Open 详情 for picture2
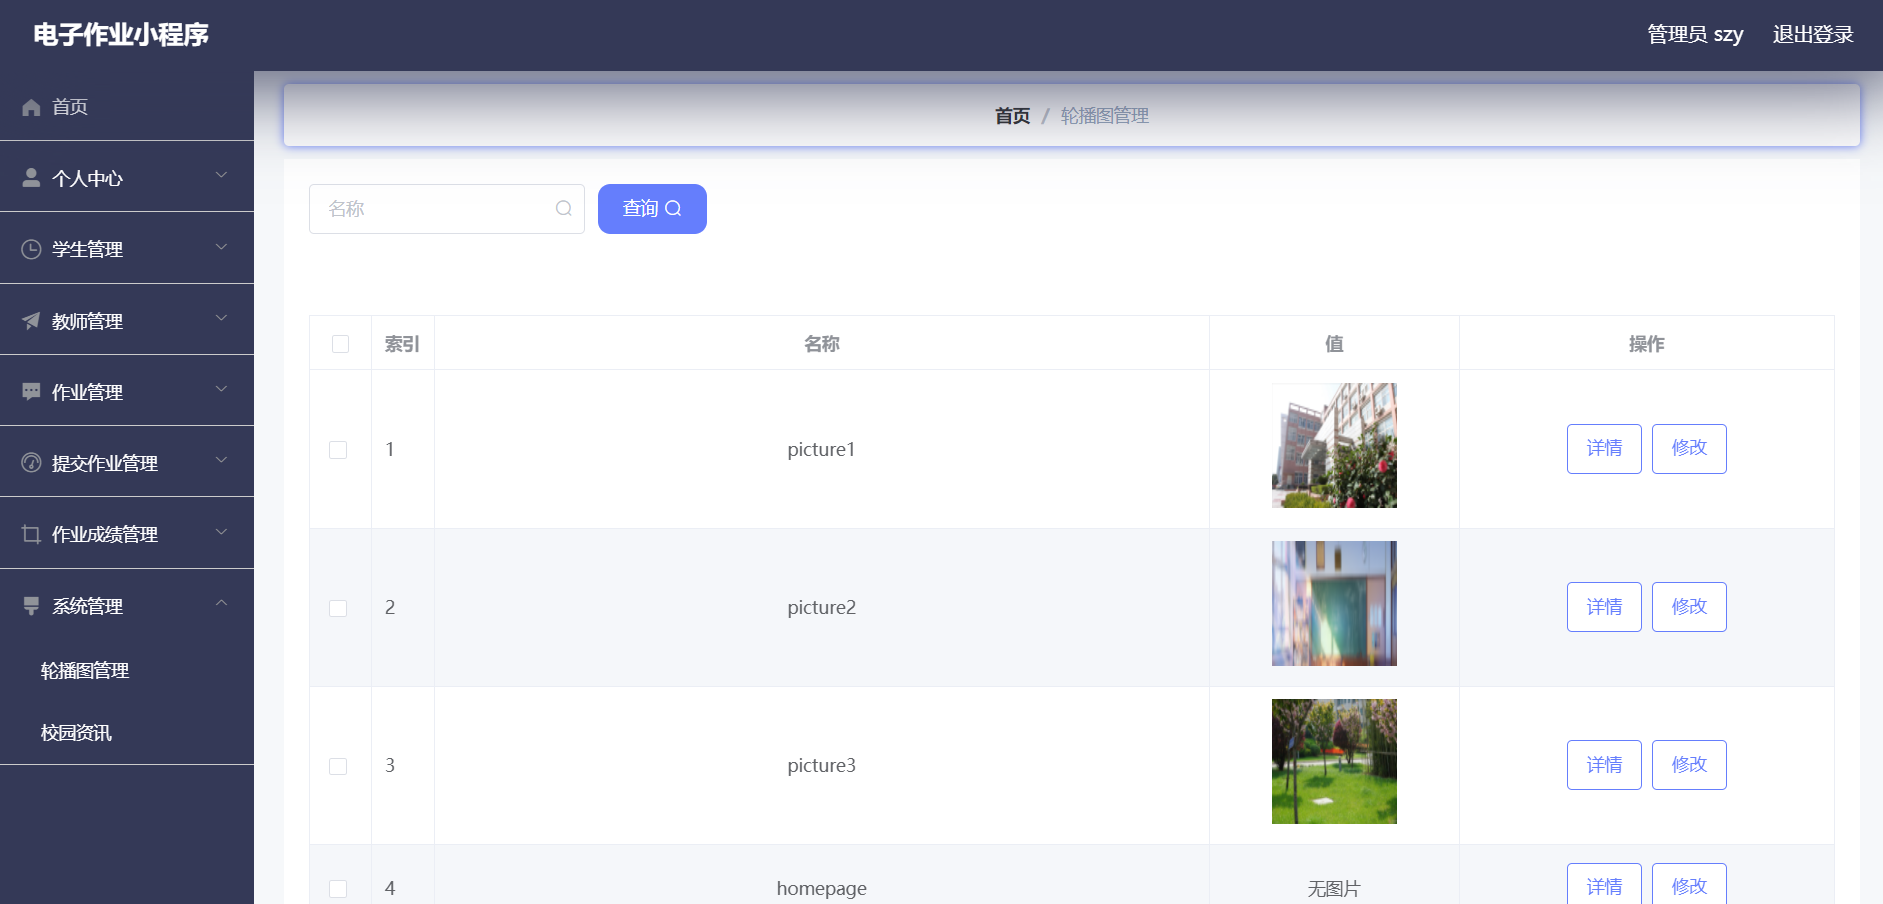Viewport: 1883px width, 904px height. (1604, 607)
